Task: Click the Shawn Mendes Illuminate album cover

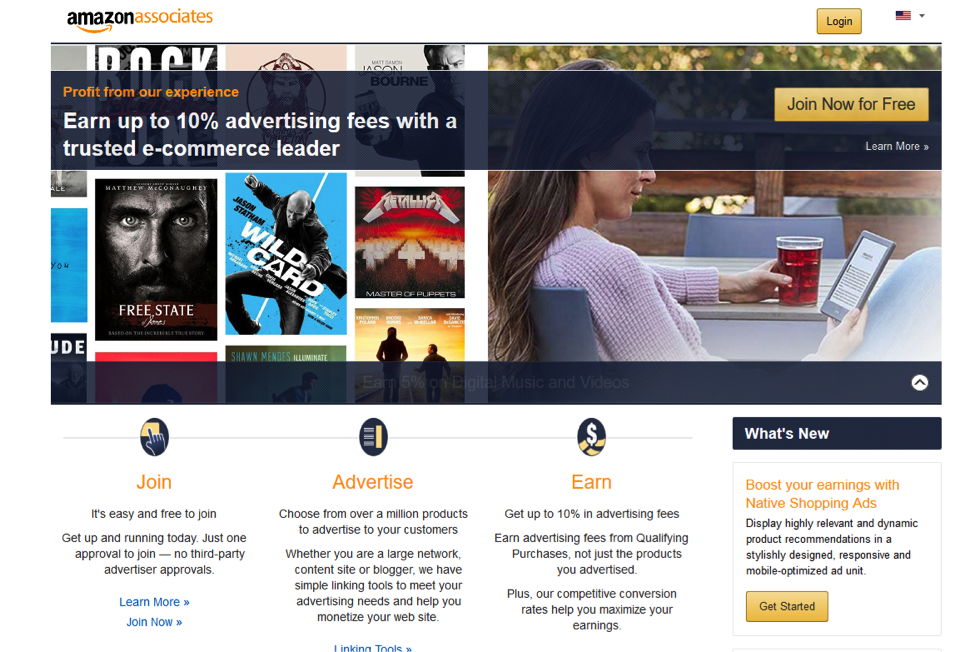Action: (286, 374)
